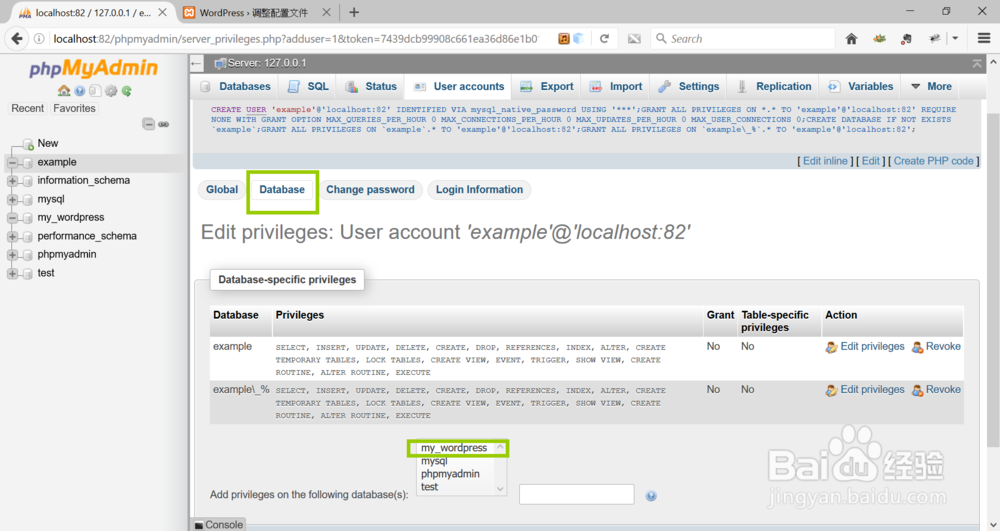Open the More dropdown menu tab
Screen dimensions: 1000x531
931,87
